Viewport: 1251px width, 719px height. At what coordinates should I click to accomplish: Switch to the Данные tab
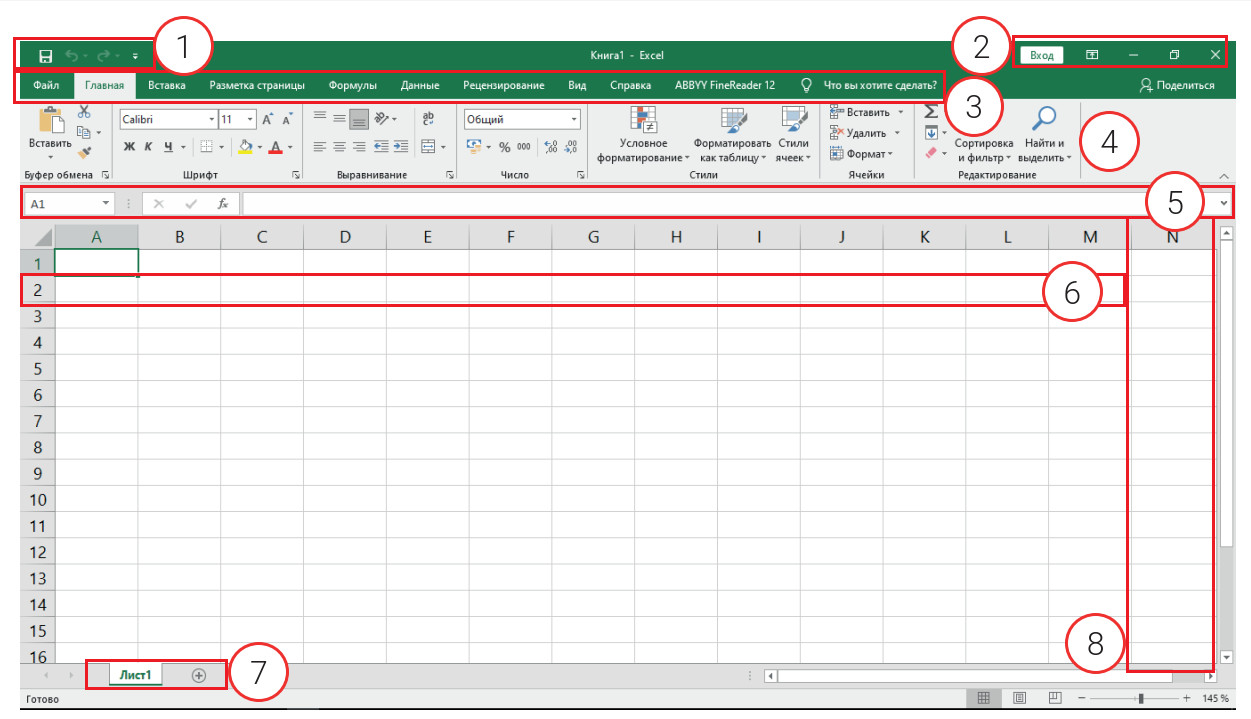(420, 85)
